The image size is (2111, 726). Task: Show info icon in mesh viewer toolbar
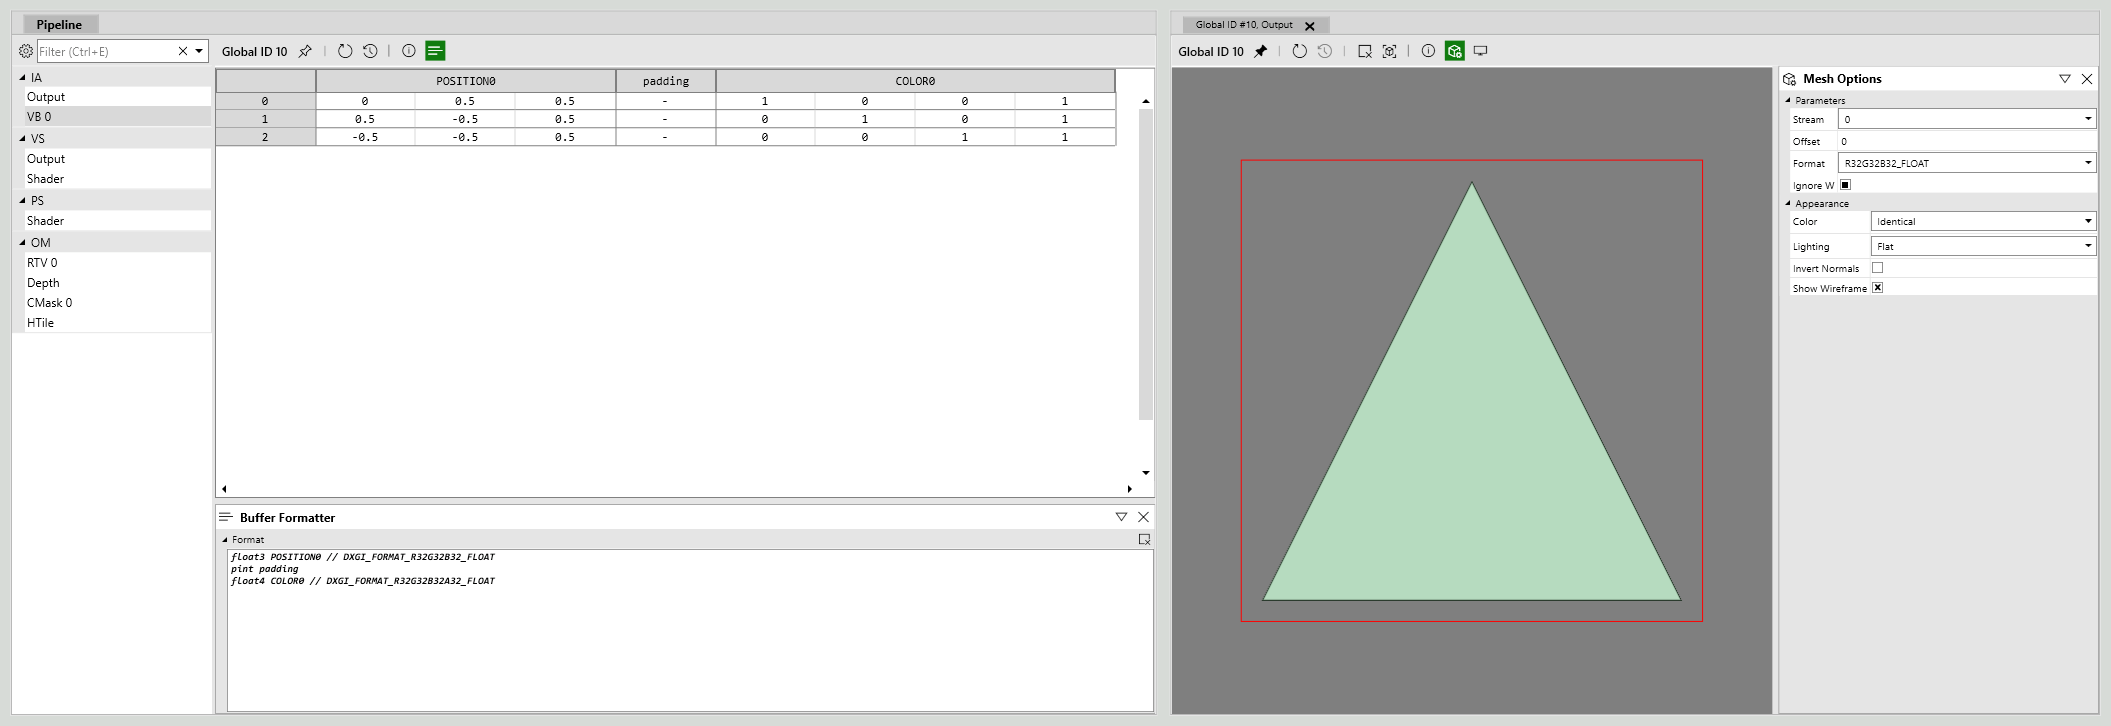pyautogui.click(x=1428, y=51)
